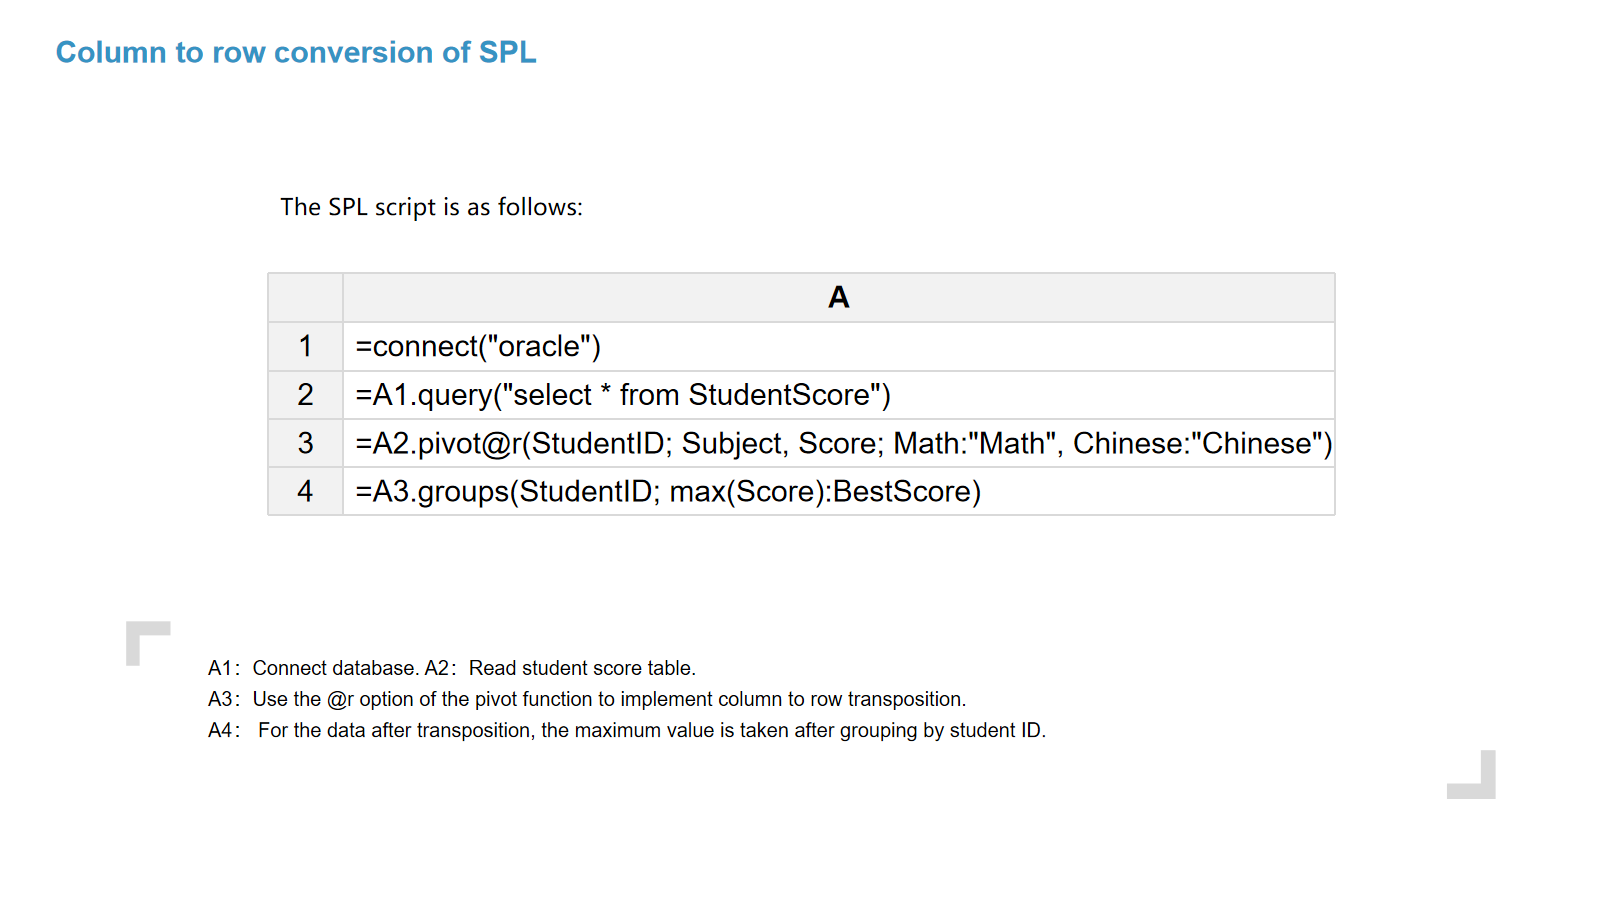
Task: Click the "A2: Read student score table" note
Action: [x=560, y=668]
